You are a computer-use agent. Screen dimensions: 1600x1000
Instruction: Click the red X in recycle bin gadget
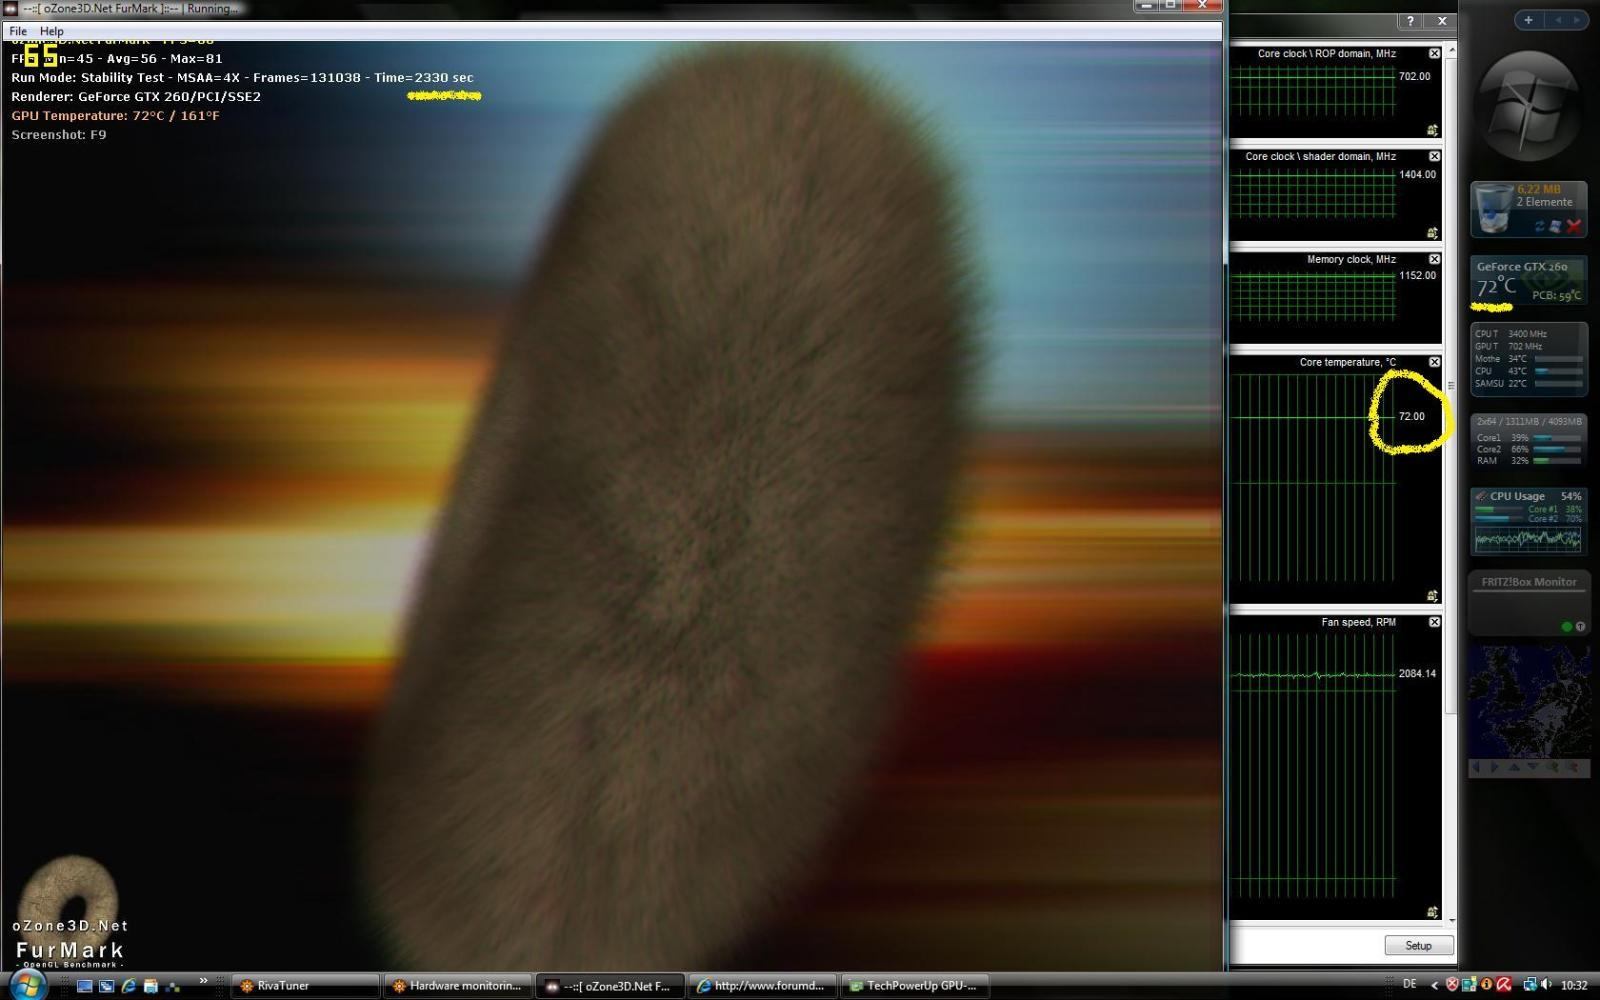(x=1574, y=227)
